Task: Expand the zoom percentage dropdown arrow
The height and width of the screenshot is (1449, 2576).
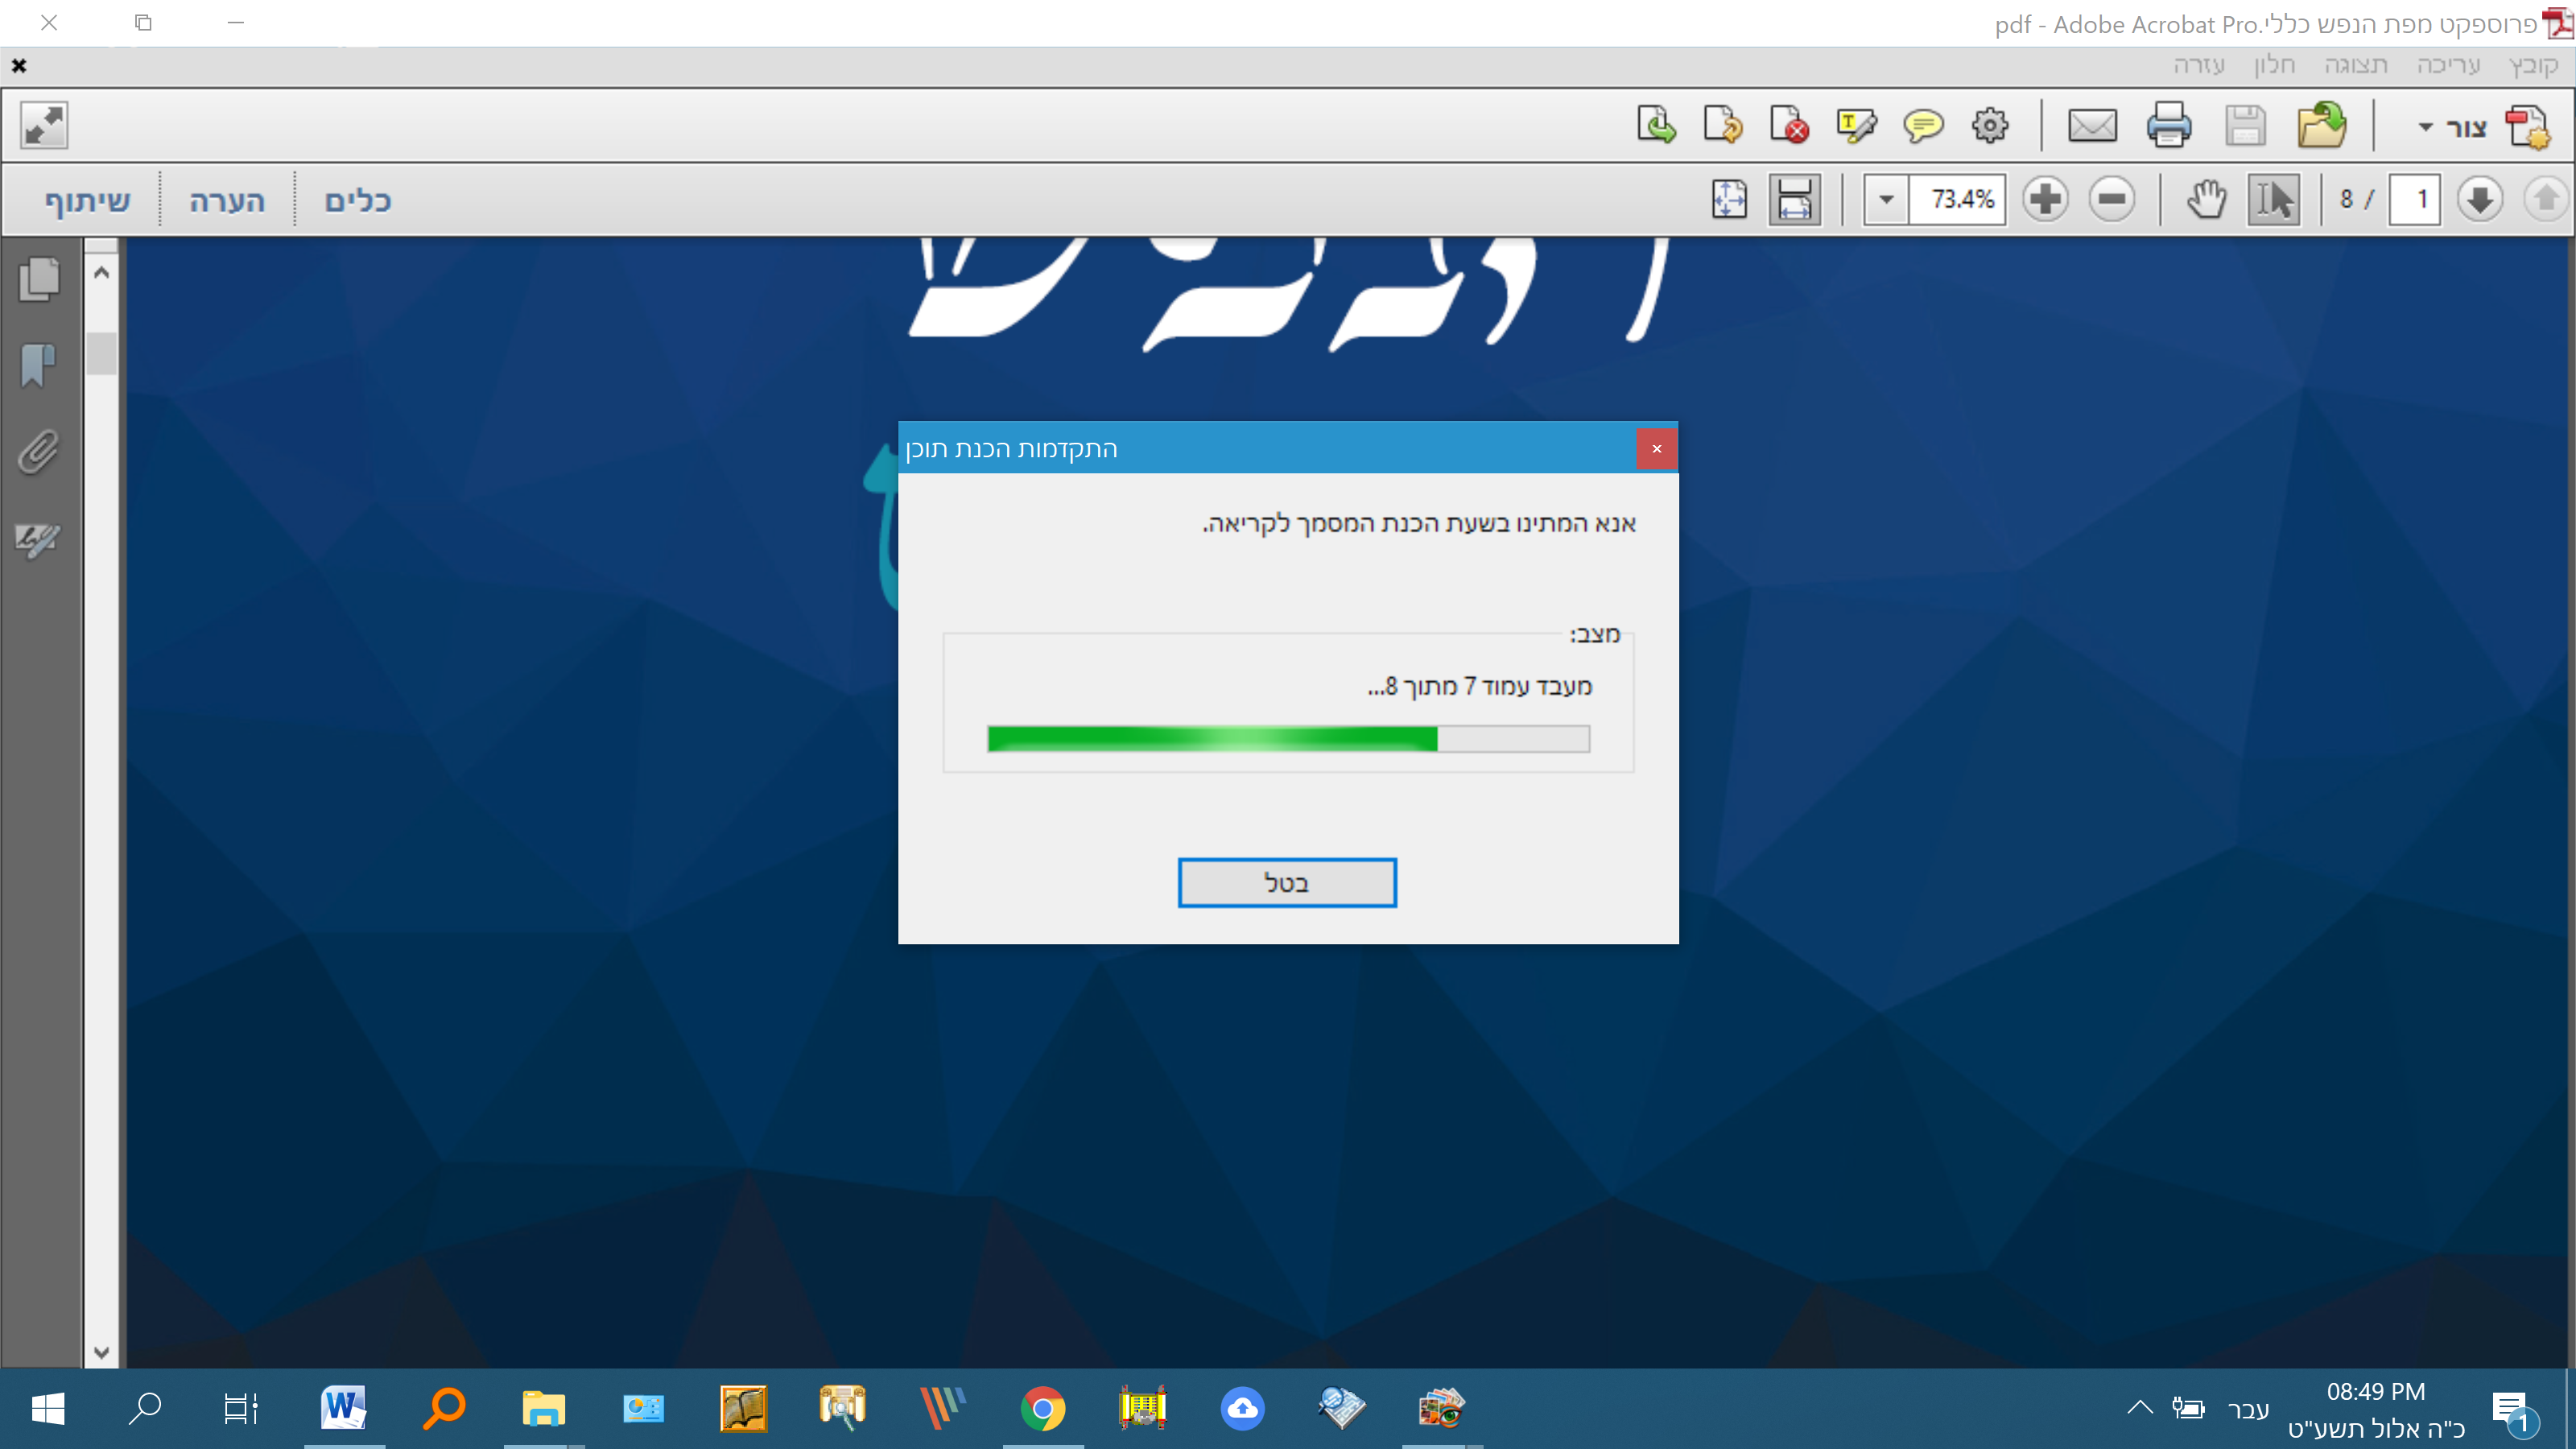Action: (x=1886, y=199)
